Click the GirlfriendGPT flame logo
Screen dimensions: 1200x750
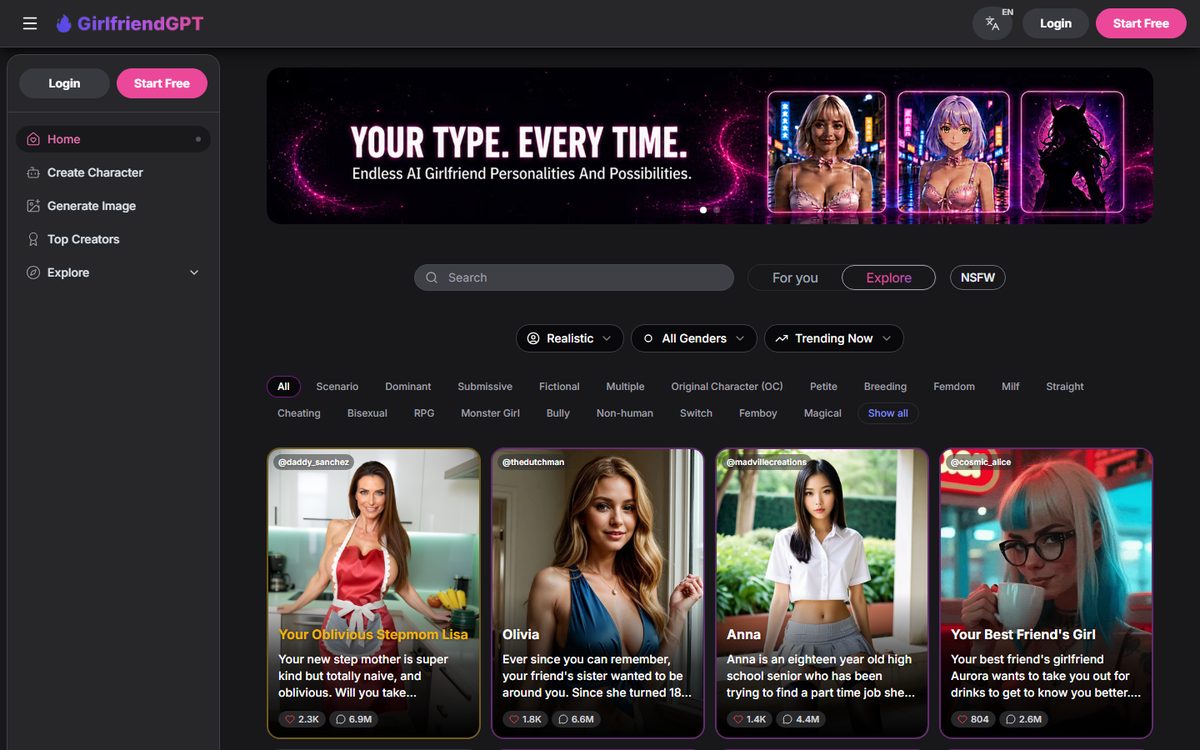click(x=64, y=23)
